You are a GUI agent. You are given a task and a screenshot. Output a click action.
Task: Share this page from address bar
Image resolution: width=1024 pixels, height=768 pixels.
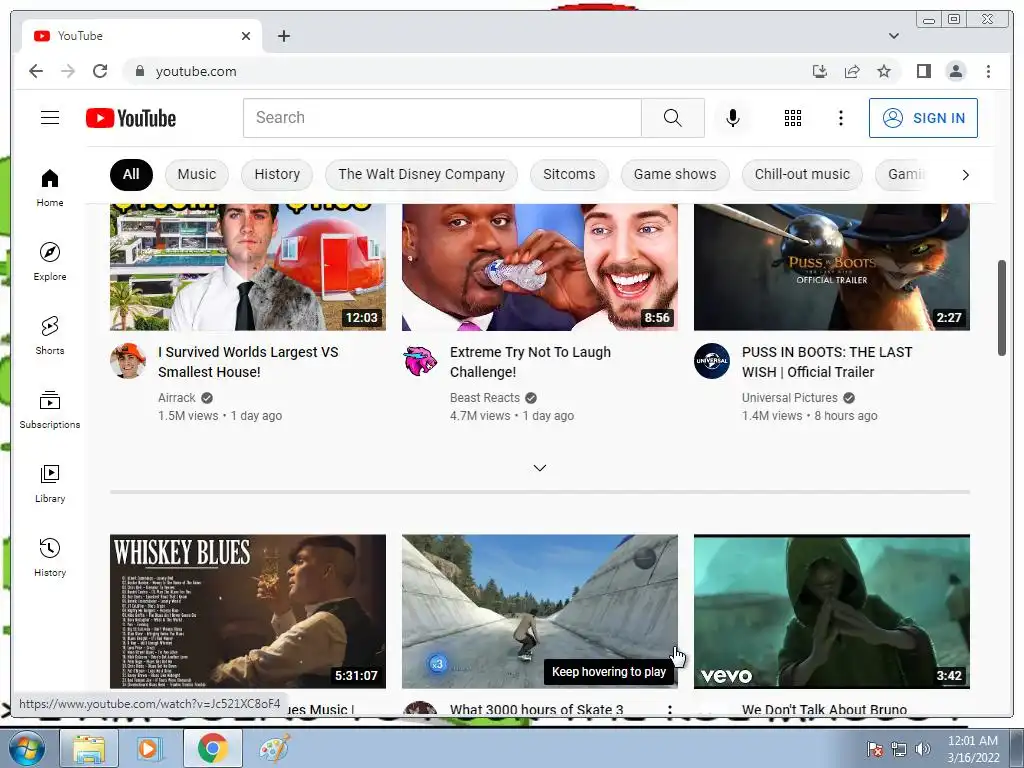click(x=852, y=71)
